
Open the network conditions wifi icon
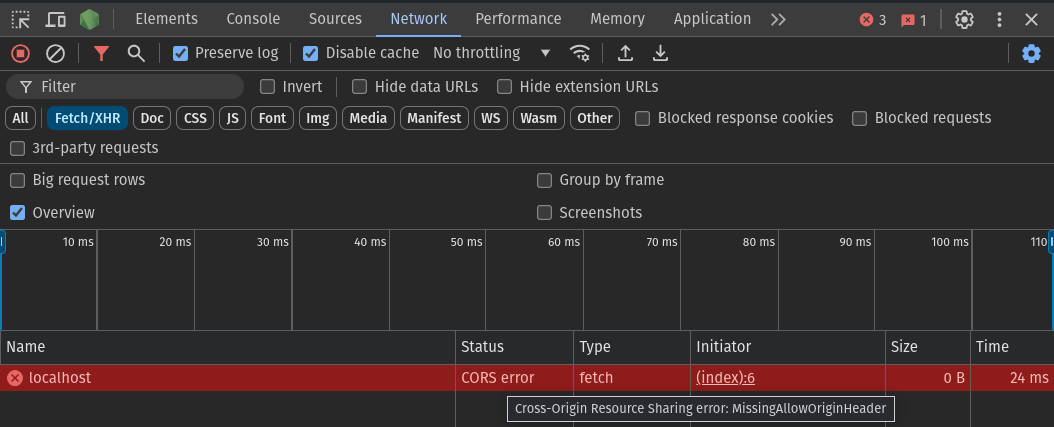(579, 53)
